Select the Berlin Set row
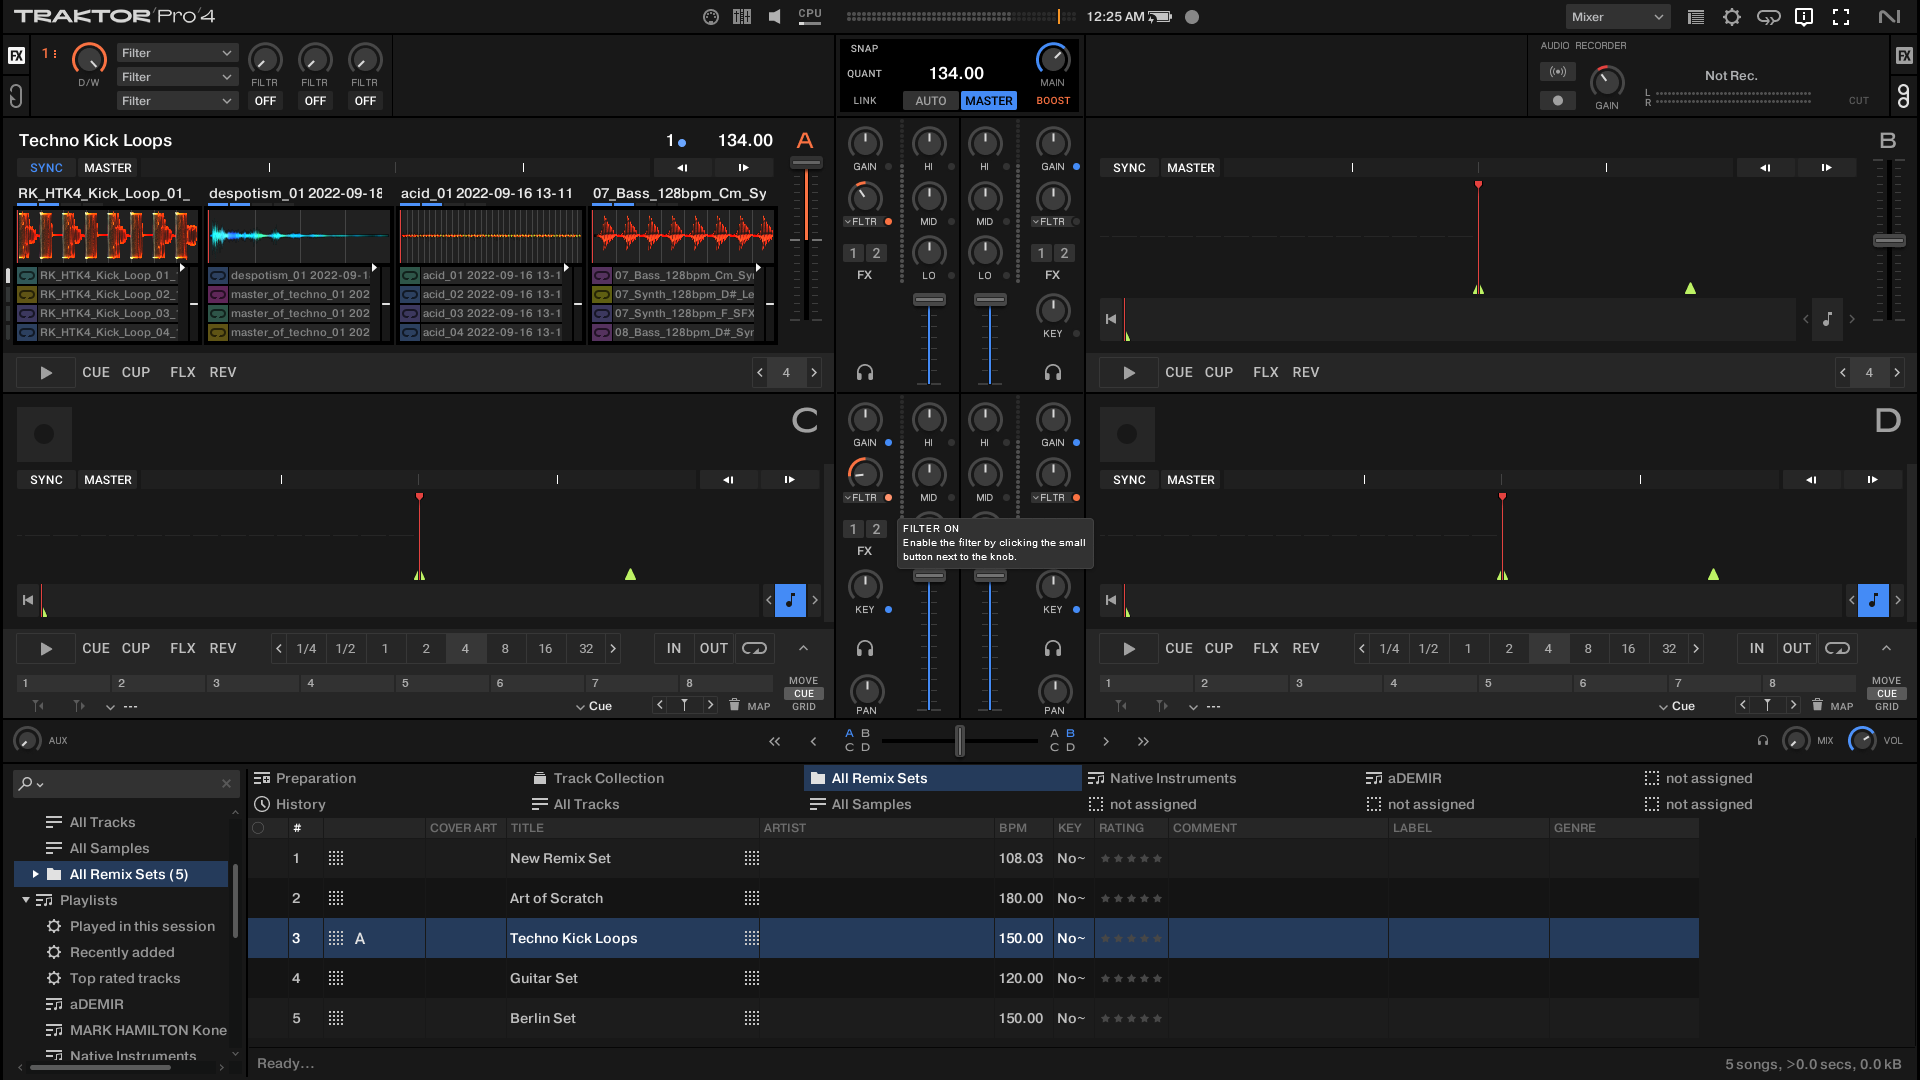The image size is (1920, 1080). (x=973, y=1019)
